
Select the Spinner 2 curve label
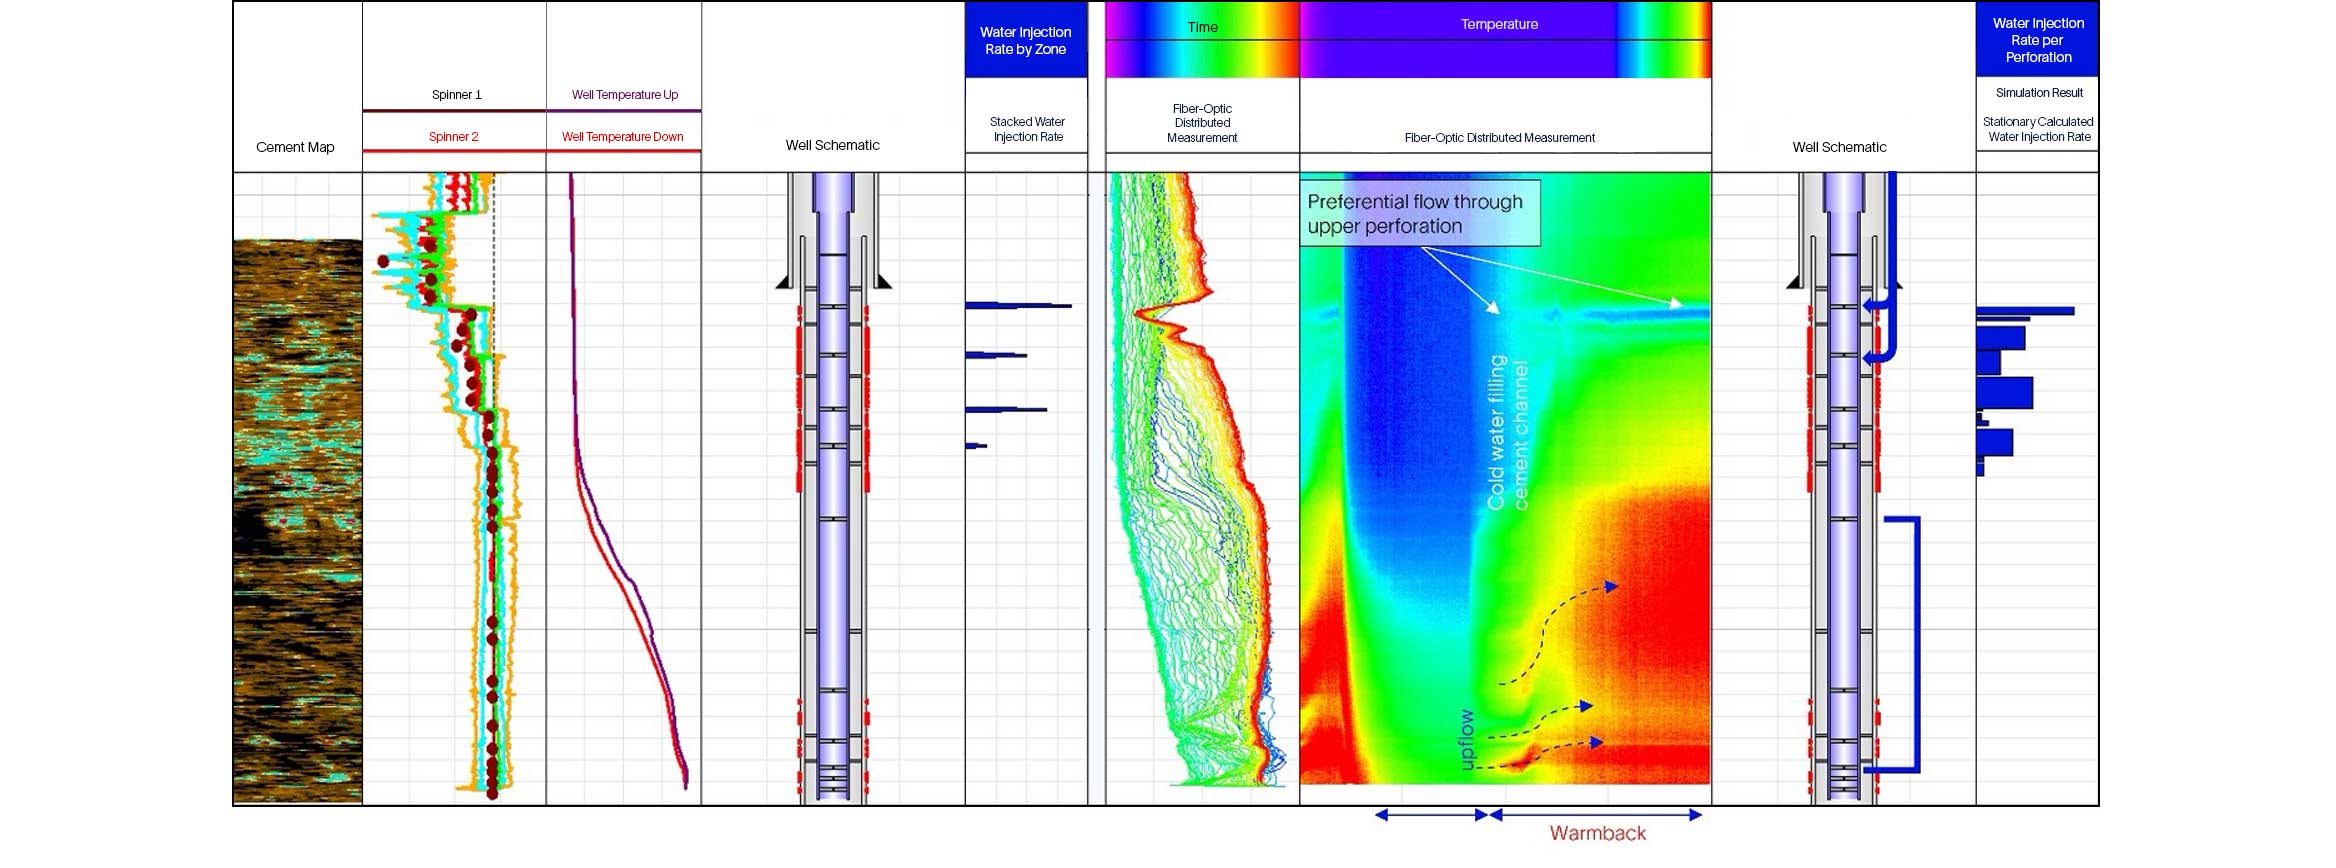pyautogui.click(x=454, y=137)
